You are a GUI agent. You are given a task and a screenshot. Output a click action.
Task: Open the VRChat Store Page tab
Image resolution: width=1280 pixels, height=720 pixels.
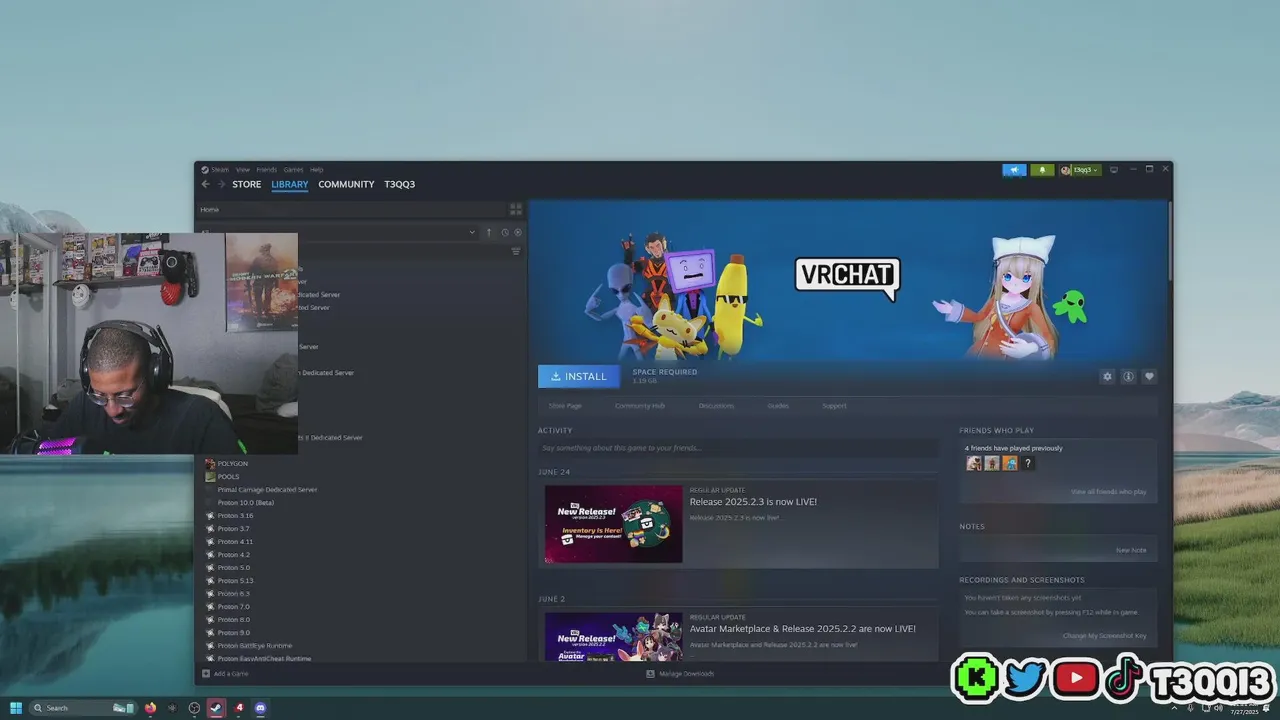point(565,406)
